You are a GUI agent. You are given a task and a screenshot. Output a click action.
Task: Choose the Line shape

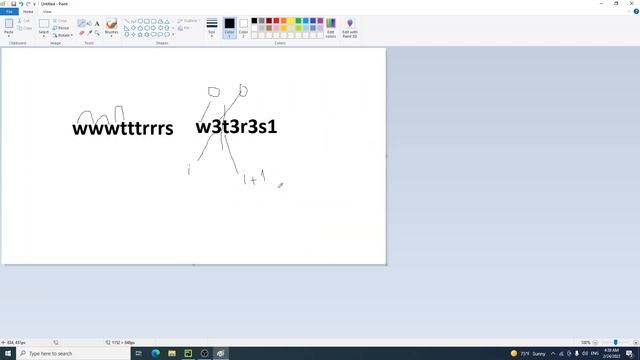tap(127, 21)
